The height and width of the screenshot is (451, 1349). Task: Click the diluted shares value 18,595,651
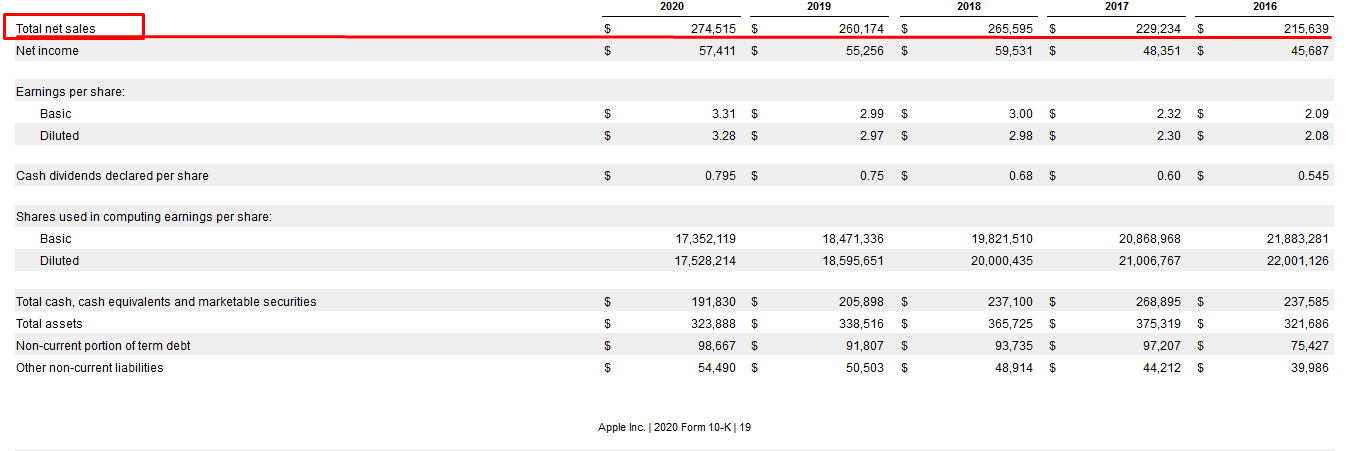[854, 261]
